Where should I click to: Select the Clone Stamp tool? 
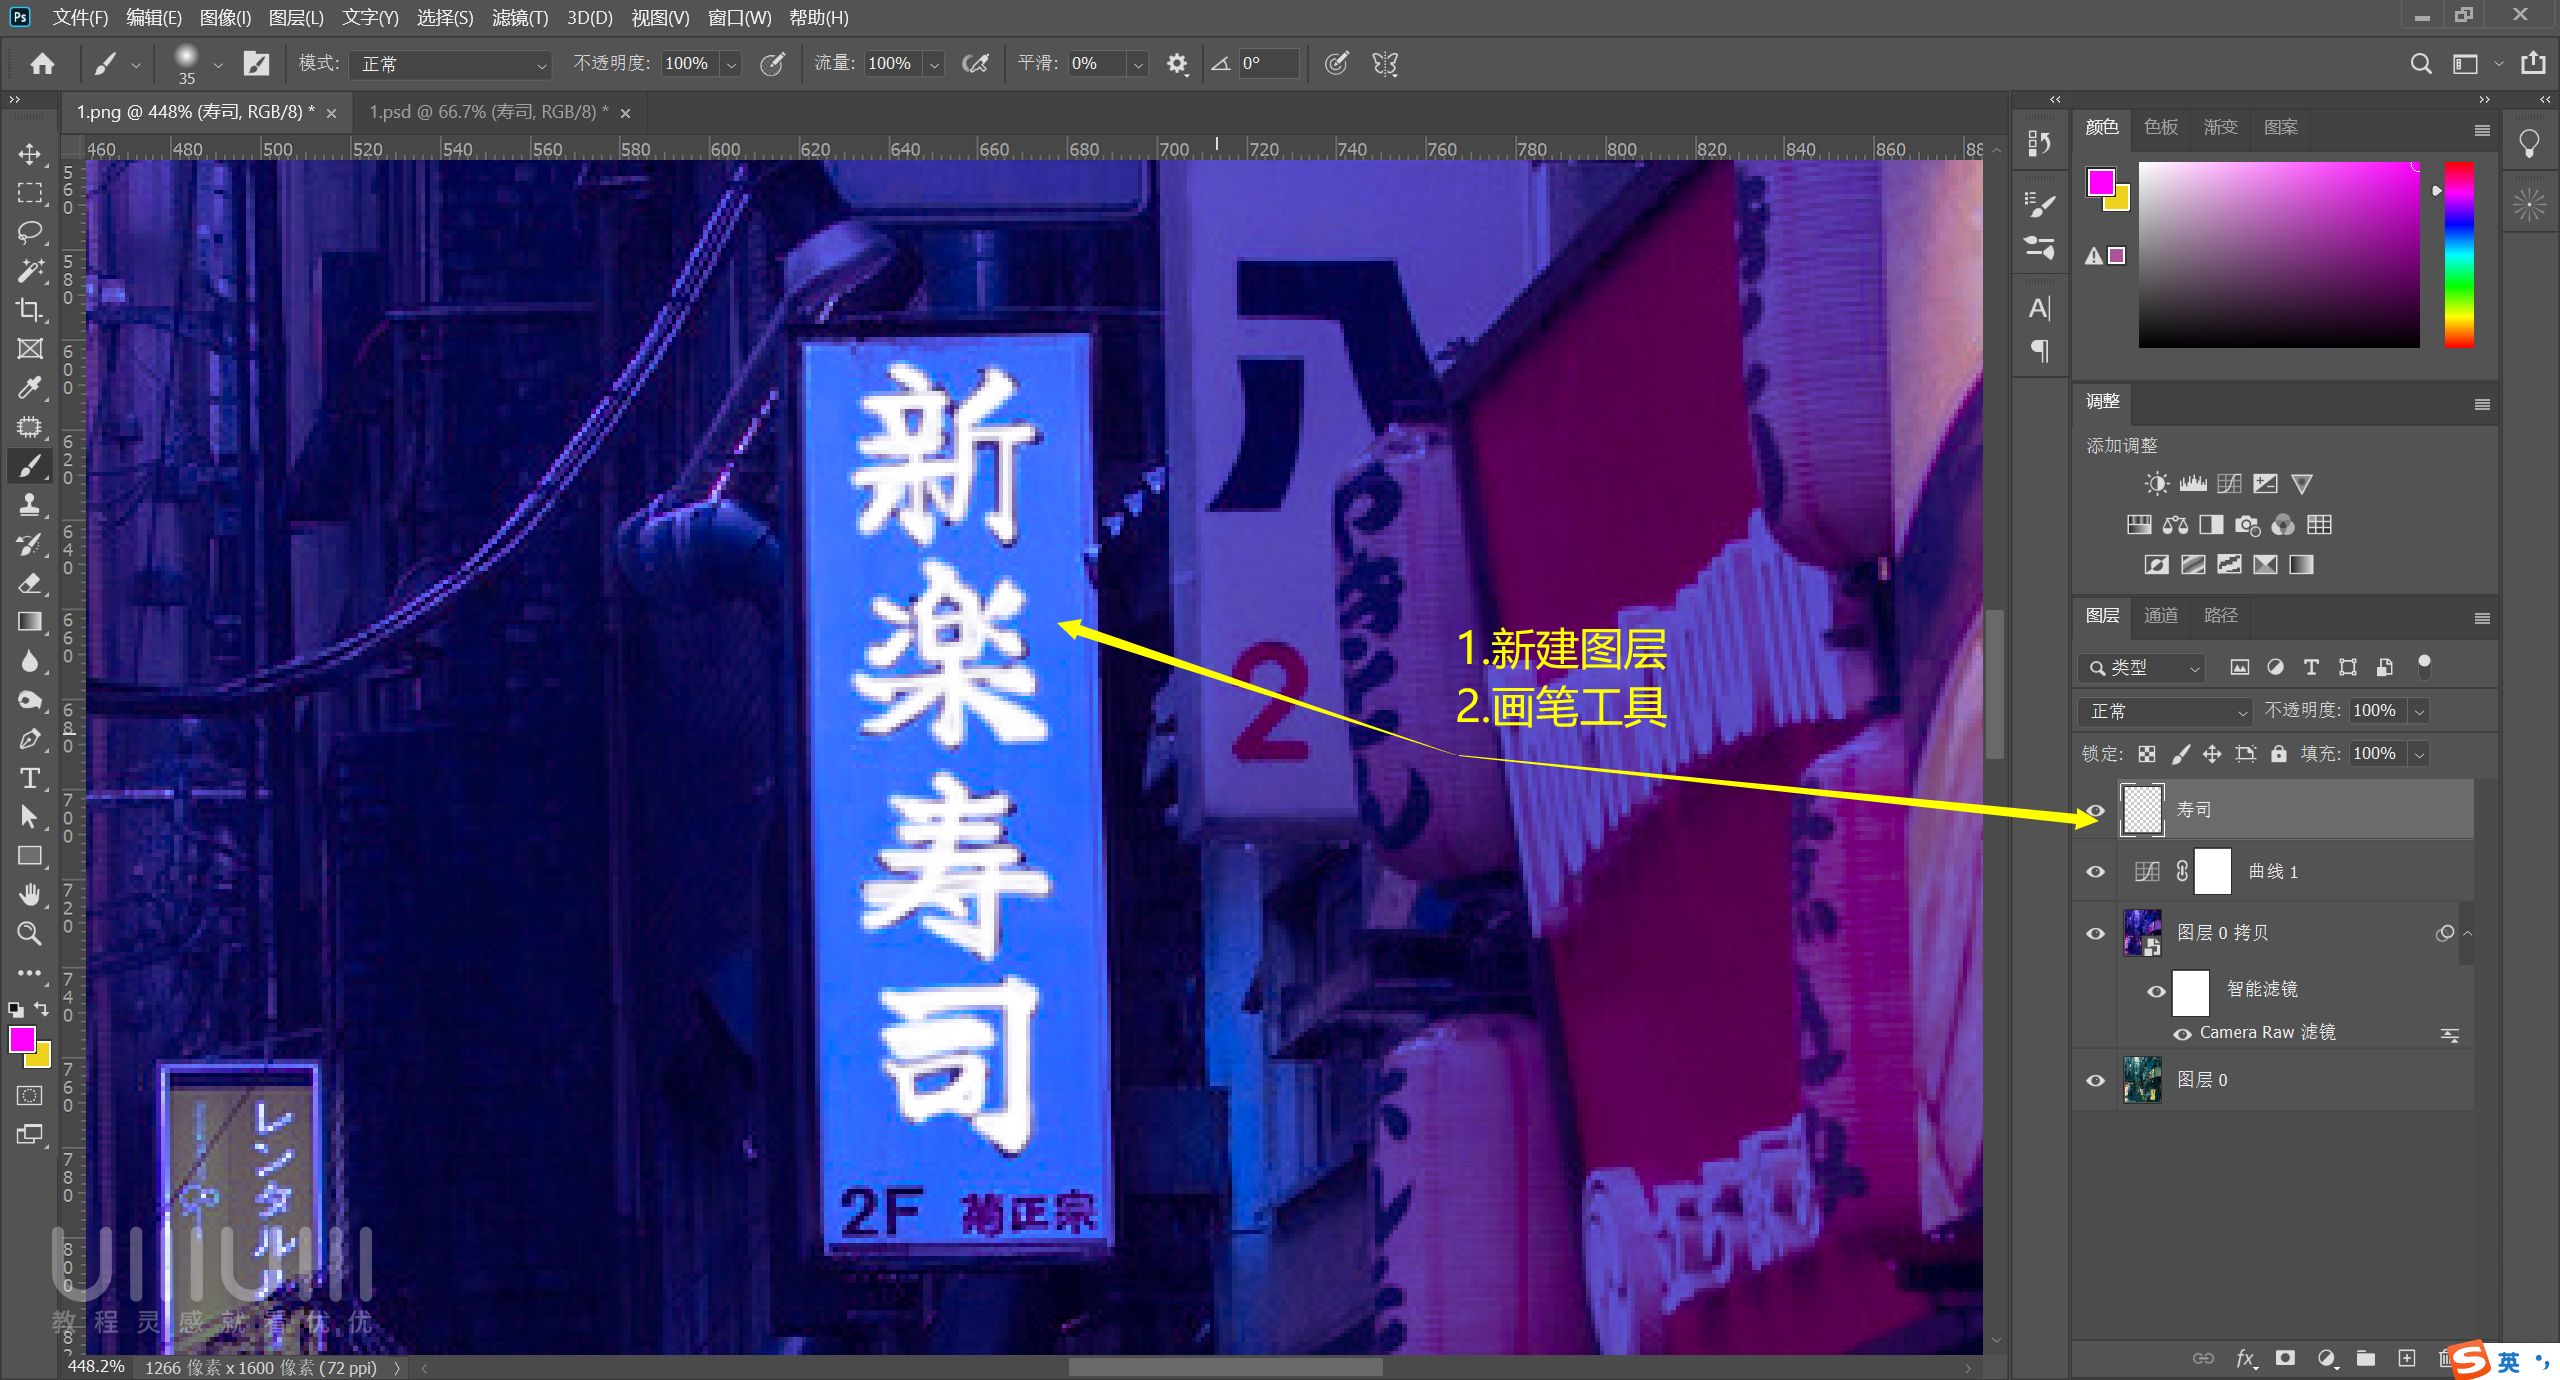point(30,505)
